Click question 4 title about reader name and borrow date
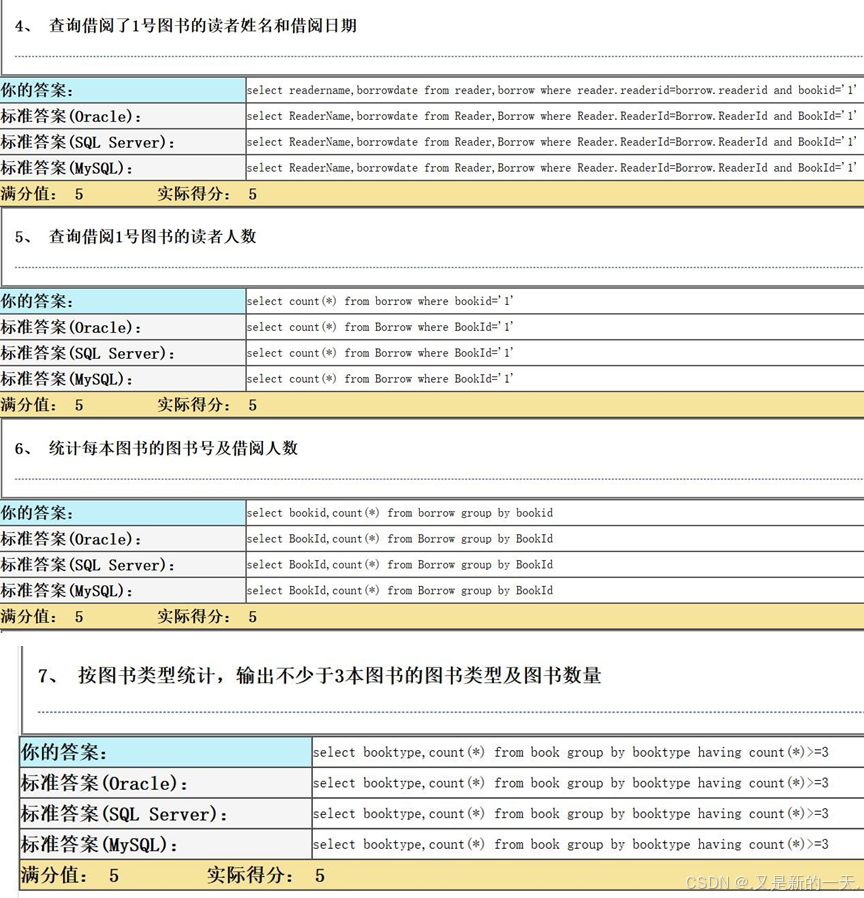Viewport: 864px width, 898px height. coord(202,26)
